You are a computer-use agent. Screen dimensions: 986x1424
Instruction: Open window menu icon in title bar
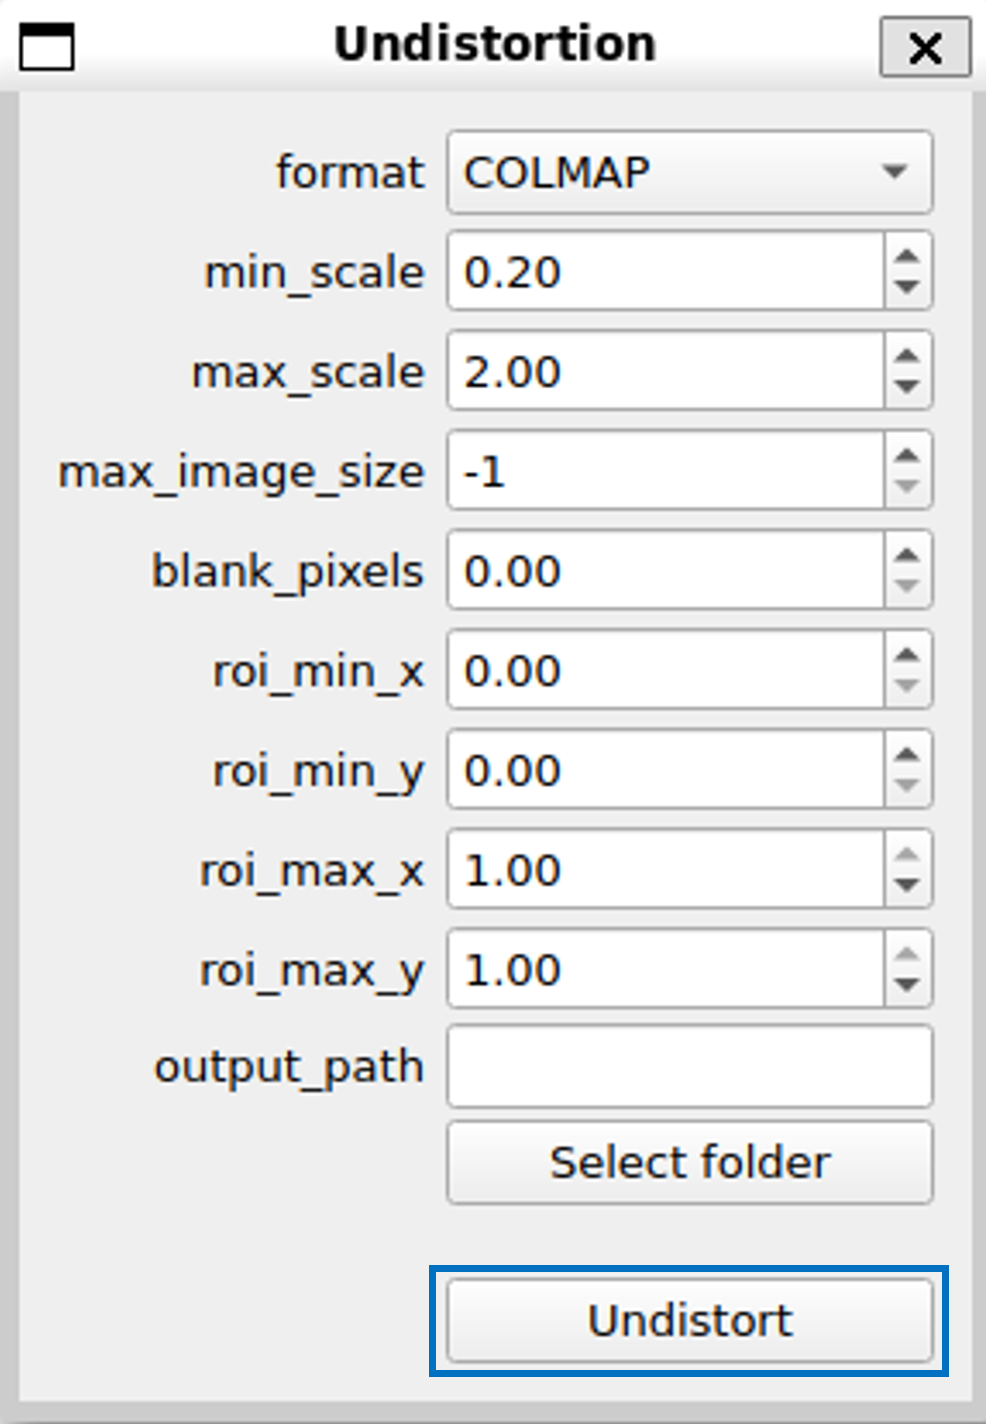pyautogui.click(x=47, y=47)
